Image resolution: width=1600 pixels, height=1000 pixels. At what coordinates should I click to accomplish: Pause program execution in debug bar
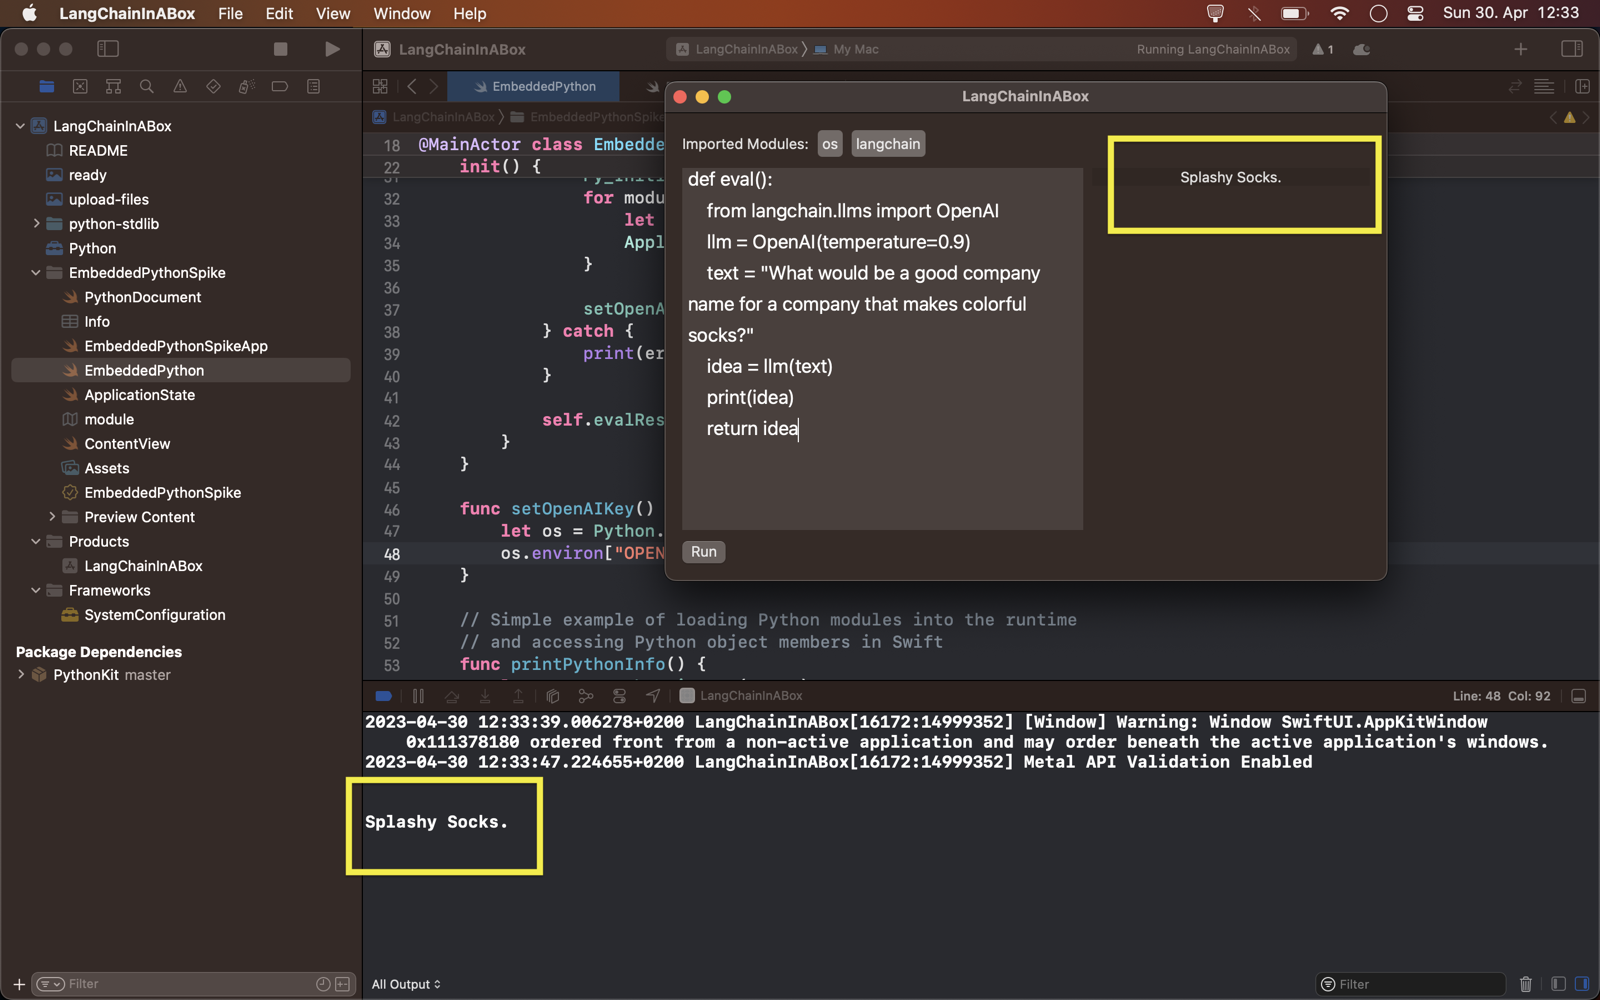(x=418, y=696)
